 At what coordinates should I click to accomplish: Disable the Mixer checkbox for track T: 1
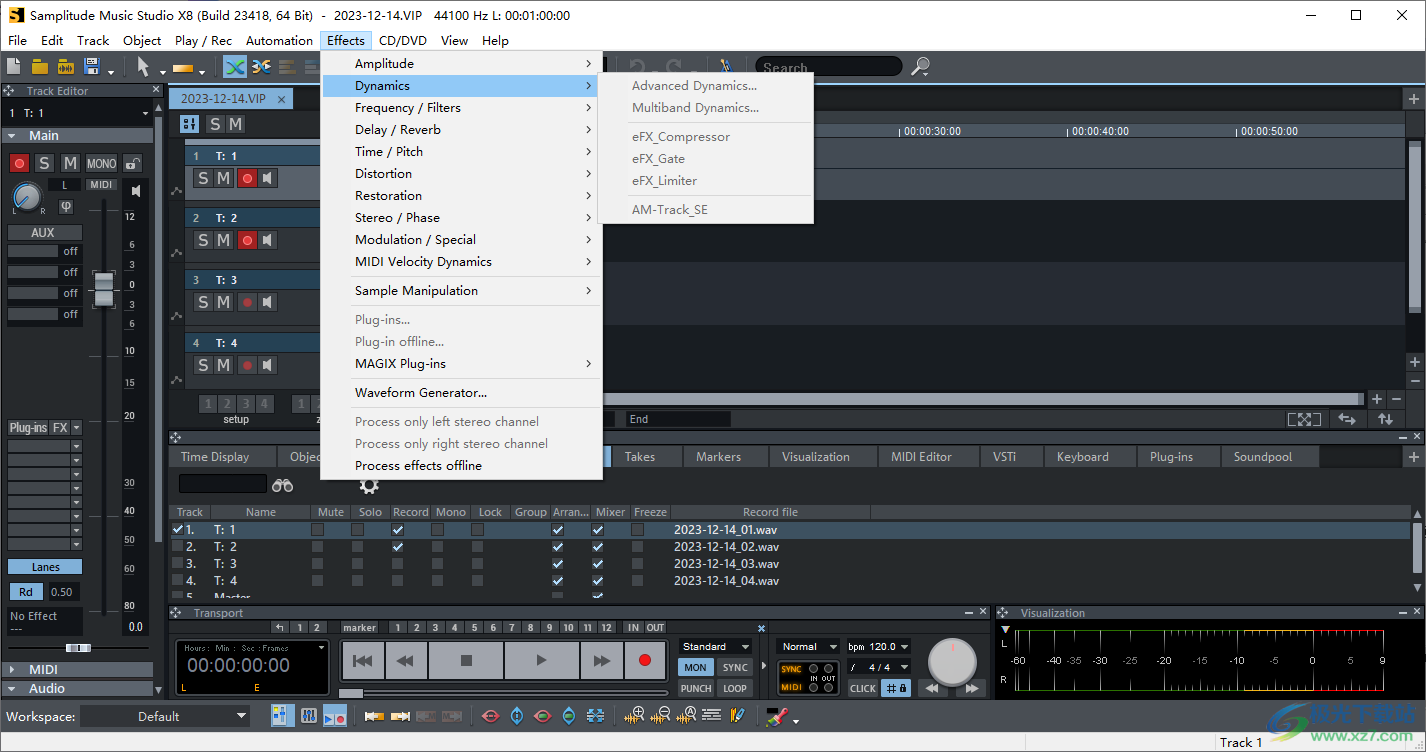(x=597, y=530)
